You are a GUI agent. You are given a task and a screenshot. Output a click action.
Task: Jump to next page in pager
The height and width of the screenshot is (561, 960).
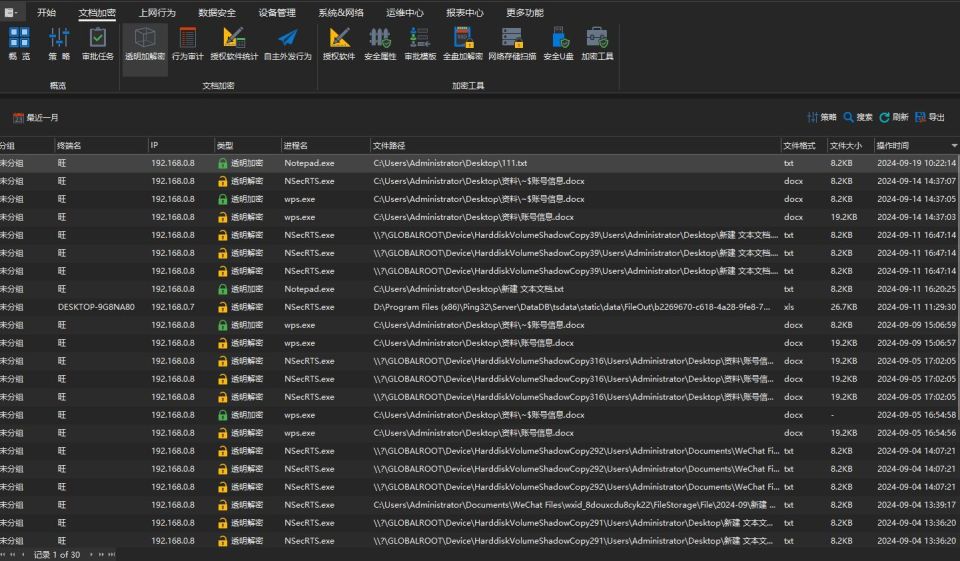click(x=101, y=554)
